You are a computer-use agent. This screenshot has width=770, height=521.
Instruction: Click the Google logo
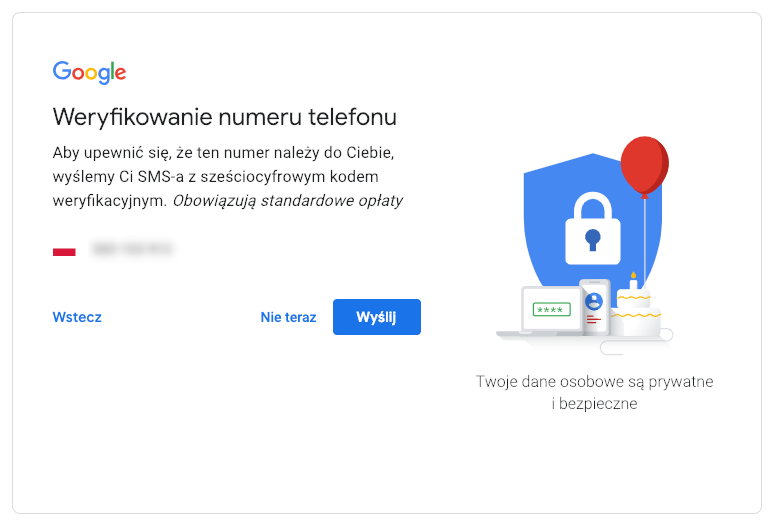[89, 72]
